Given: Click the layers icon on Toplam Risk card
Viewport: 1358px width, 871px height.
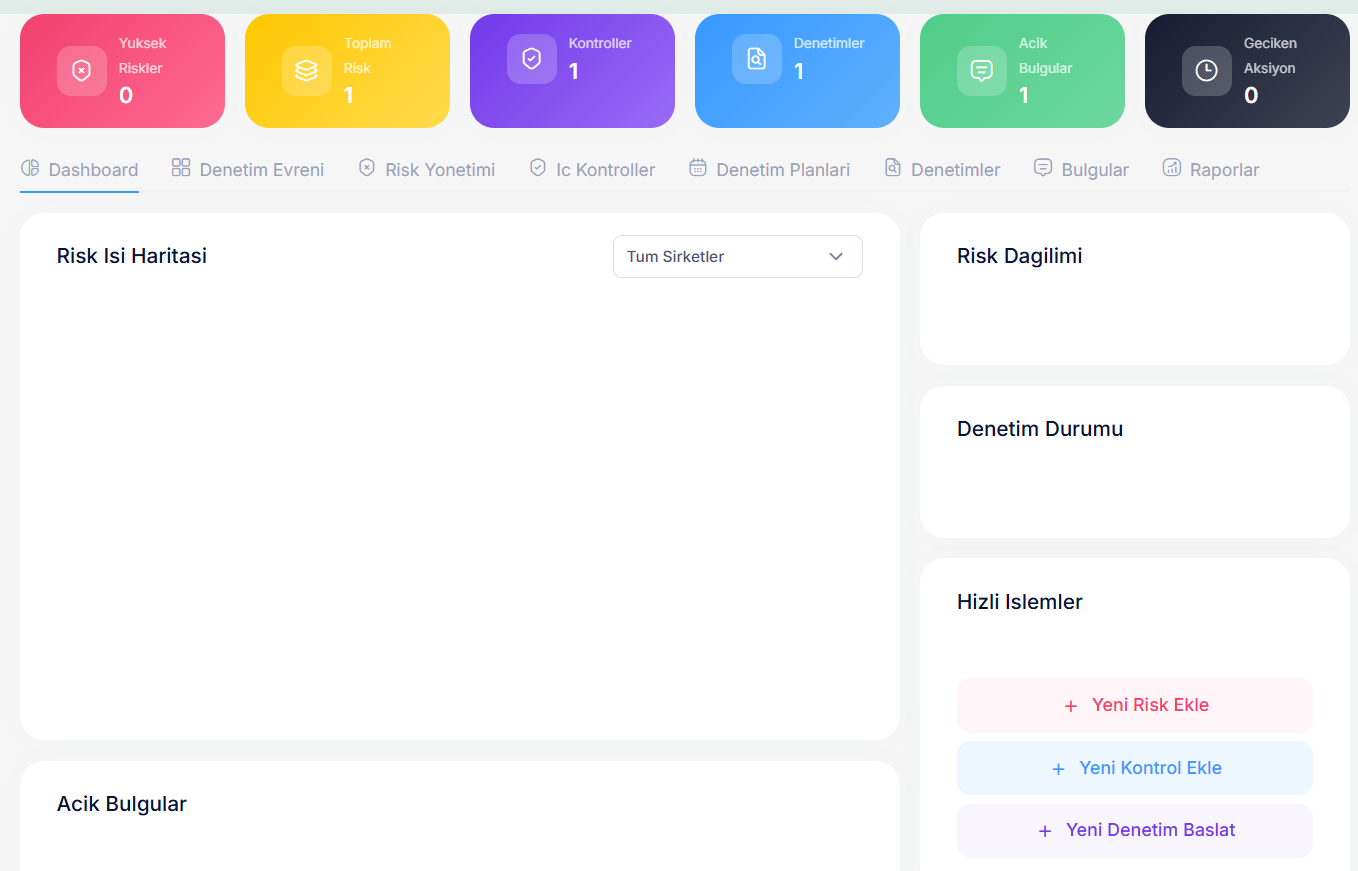Looking at the screenshot, I should point(306,71).
